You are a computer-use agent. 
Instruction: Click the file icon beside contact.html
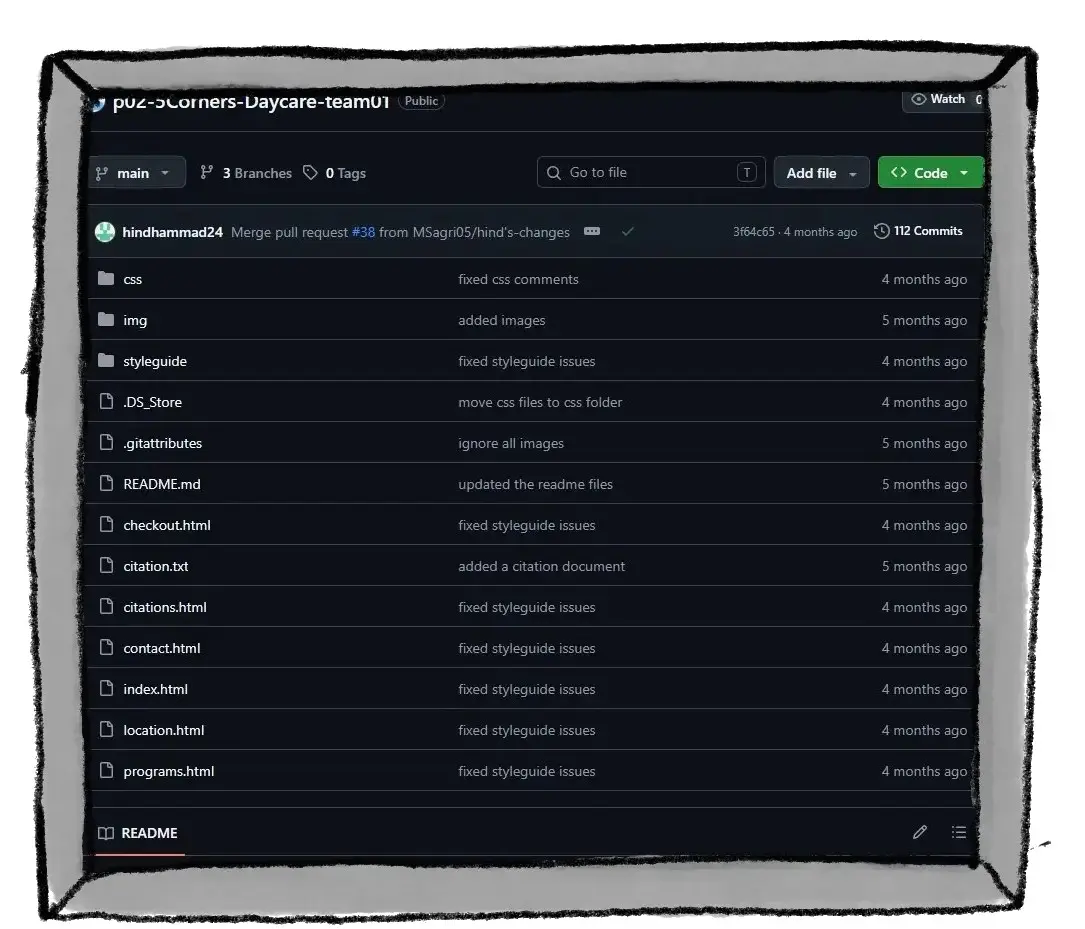point(106,647)
